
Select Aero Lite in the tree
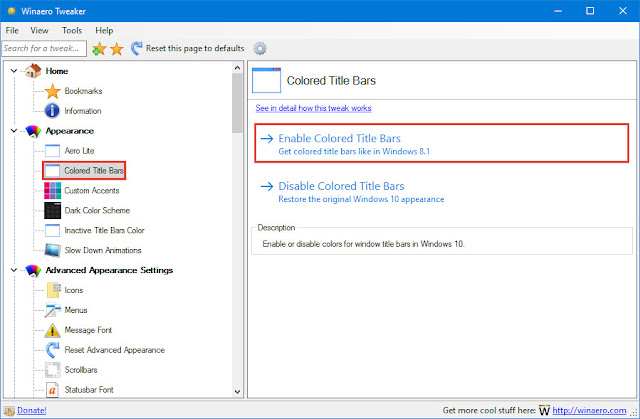[79, 151]
